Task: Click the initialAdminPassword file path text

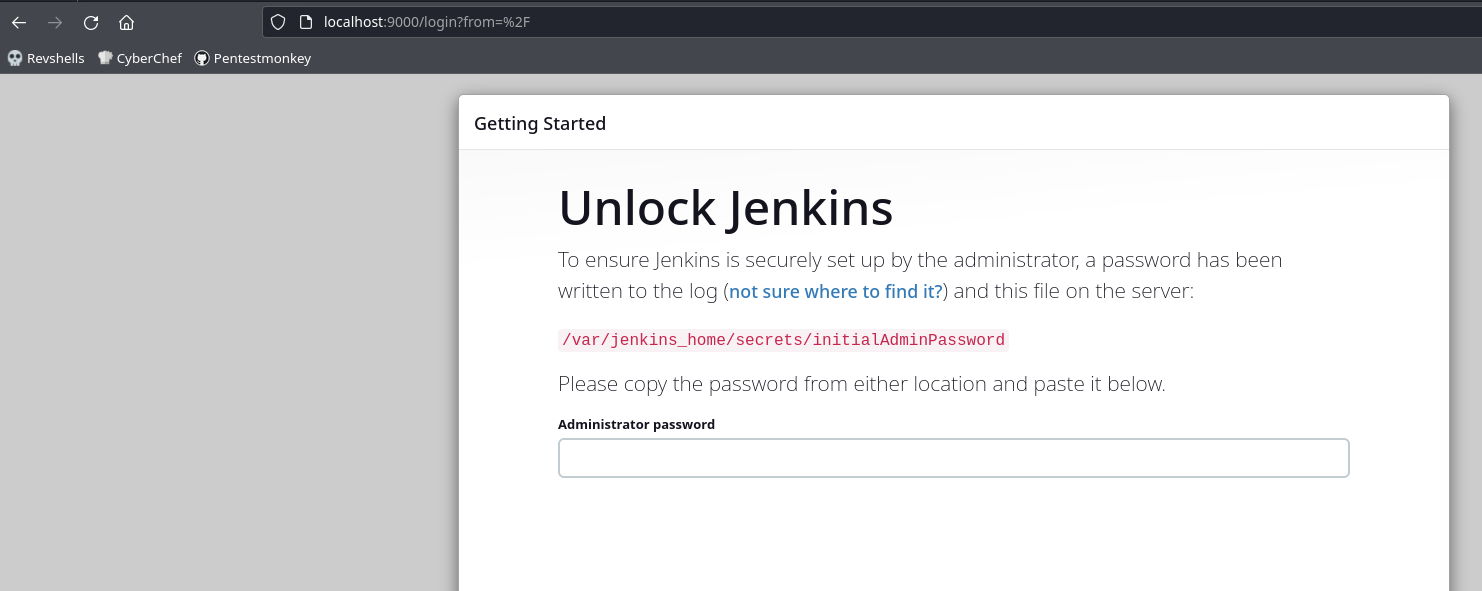Action: coord(783,340)
